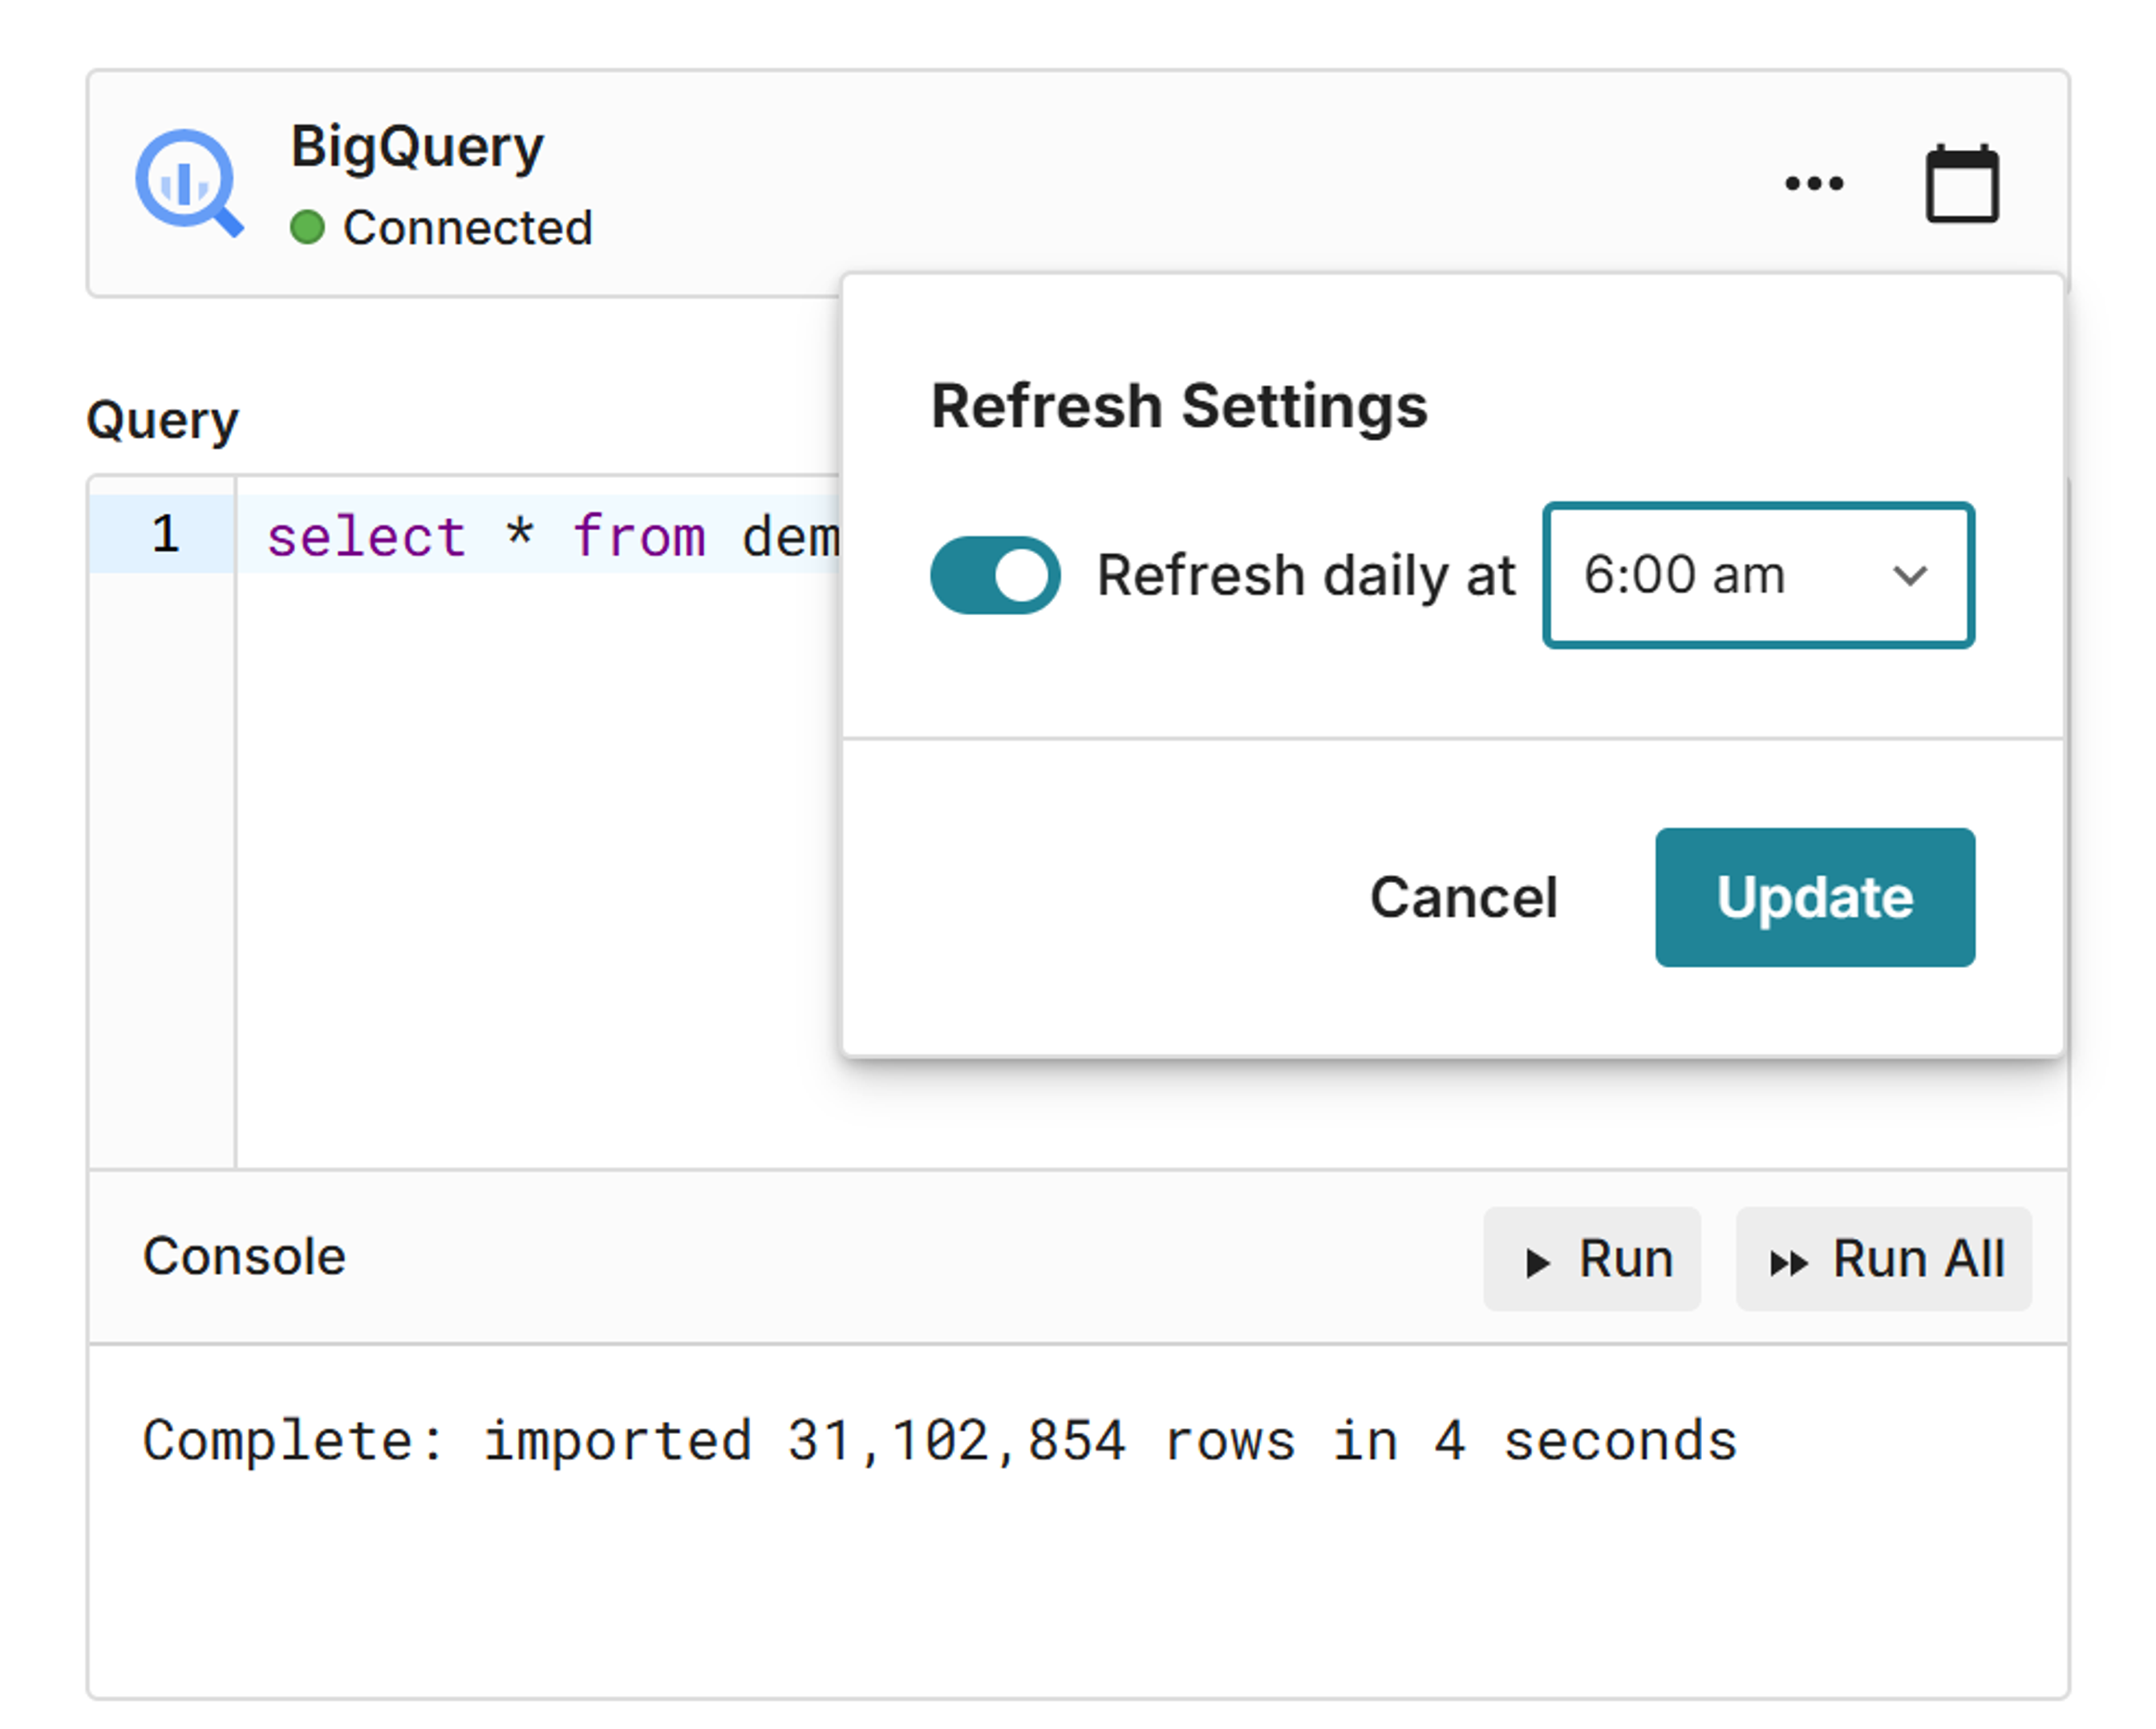
Task: Click the BigQuery connection title
Action: [x=416, y=147]
